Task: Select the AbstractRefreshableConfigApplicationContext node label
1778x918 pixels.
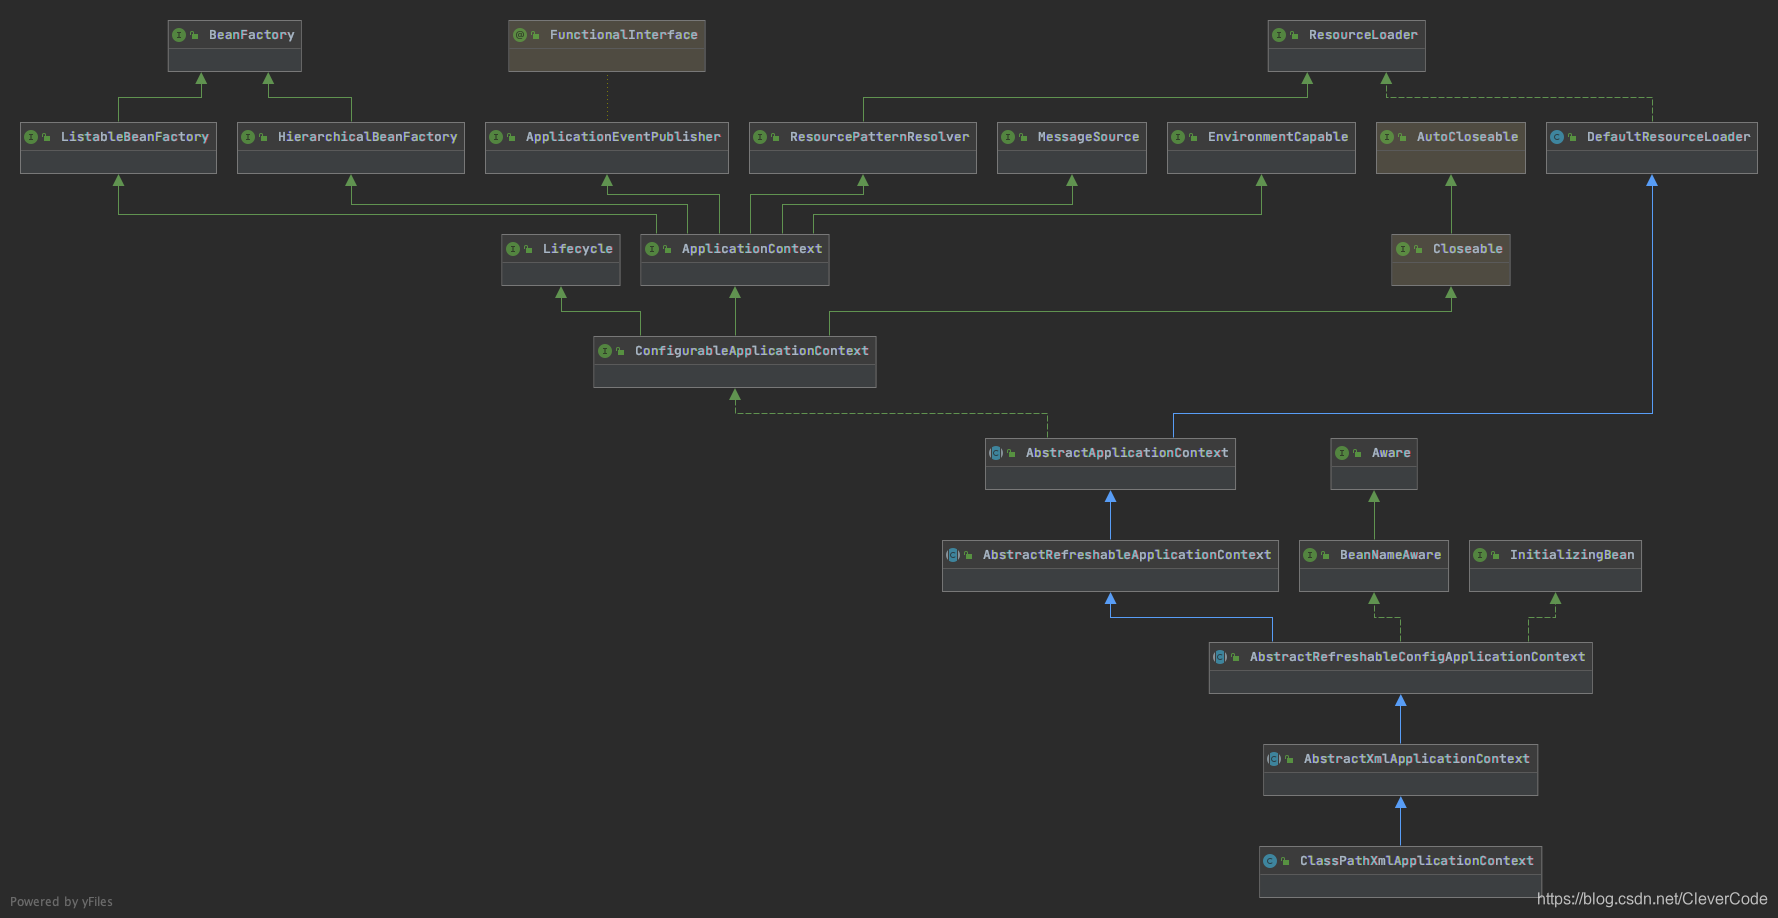Action: (x=1417, y=657)
